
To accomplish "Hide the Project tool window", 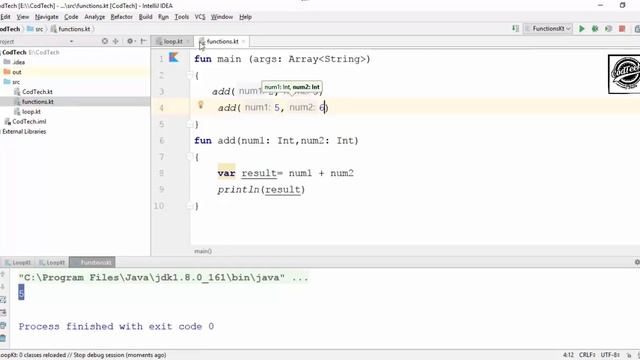I will click(x=143, y=41).
